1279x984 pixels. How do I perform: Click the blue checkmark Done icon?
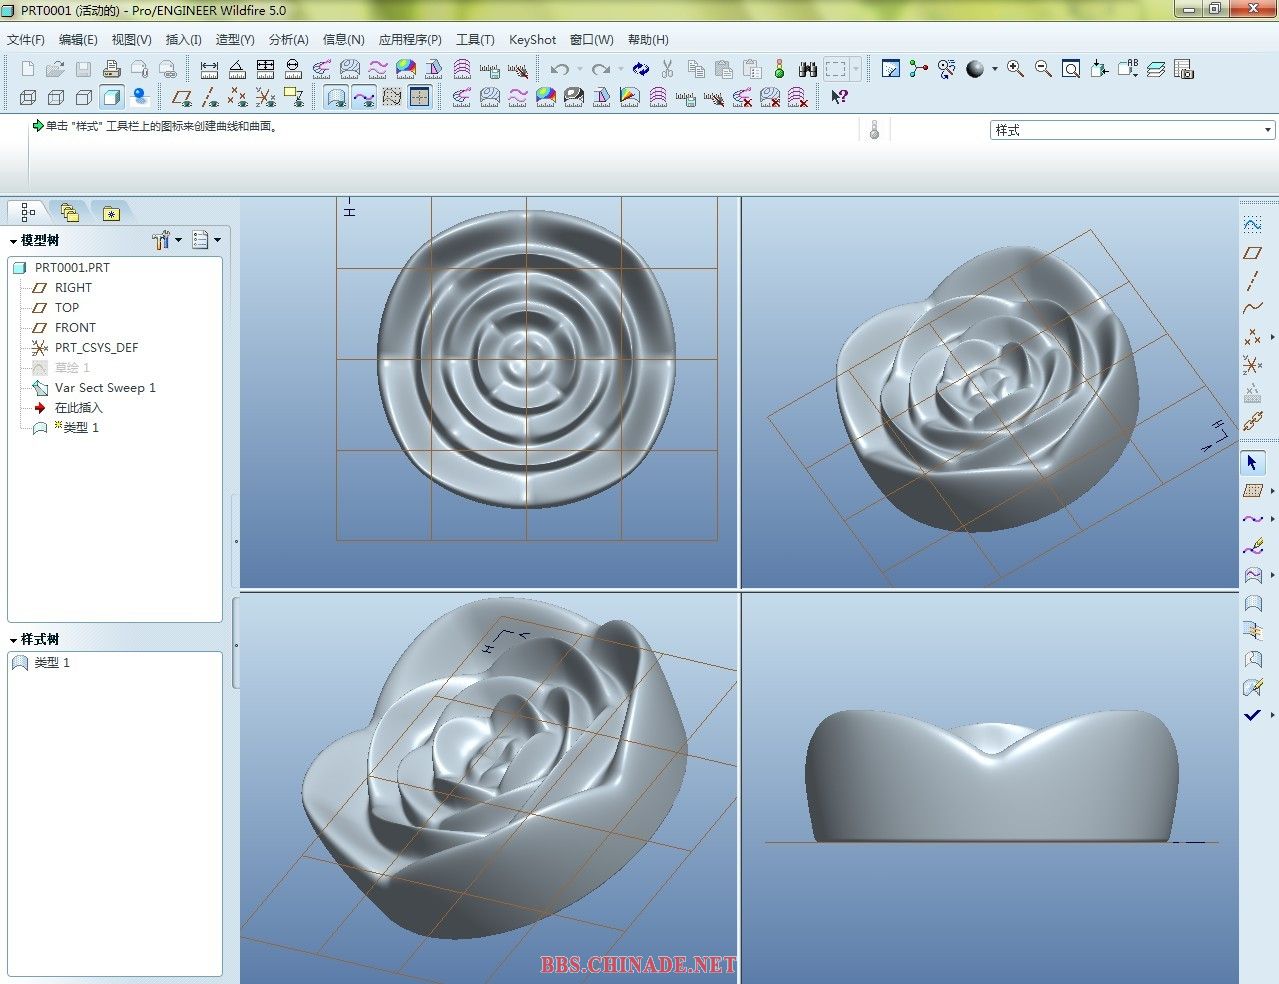tap(1252, 715)
